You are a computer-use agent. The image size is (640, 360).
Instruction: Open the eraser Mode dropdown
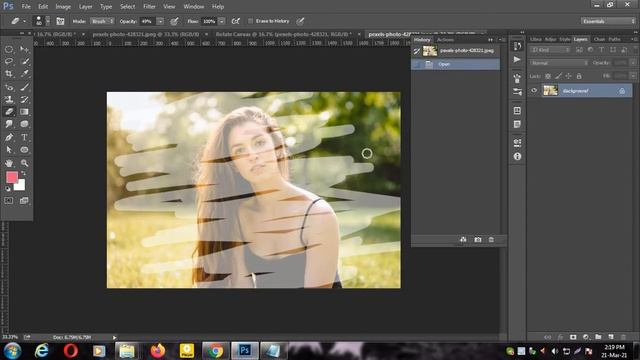pos(102,21)
